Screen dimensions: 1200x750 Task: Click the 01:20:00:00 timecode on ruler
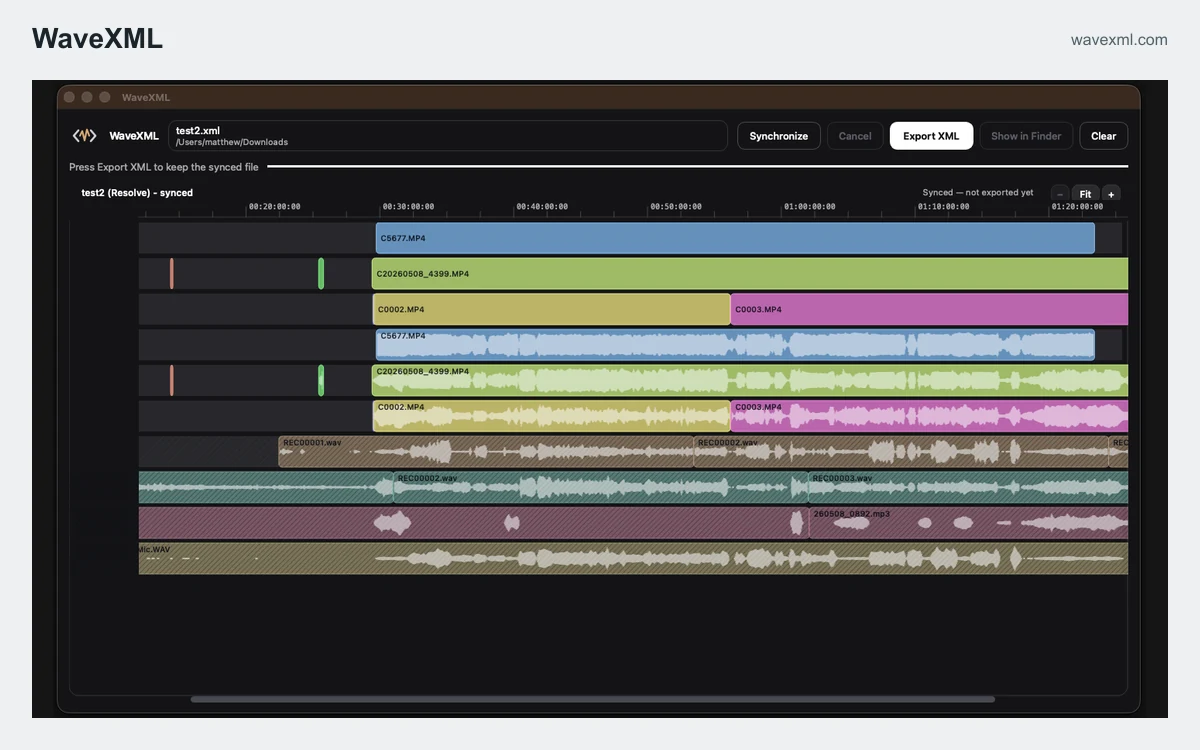pos(1078,207)
